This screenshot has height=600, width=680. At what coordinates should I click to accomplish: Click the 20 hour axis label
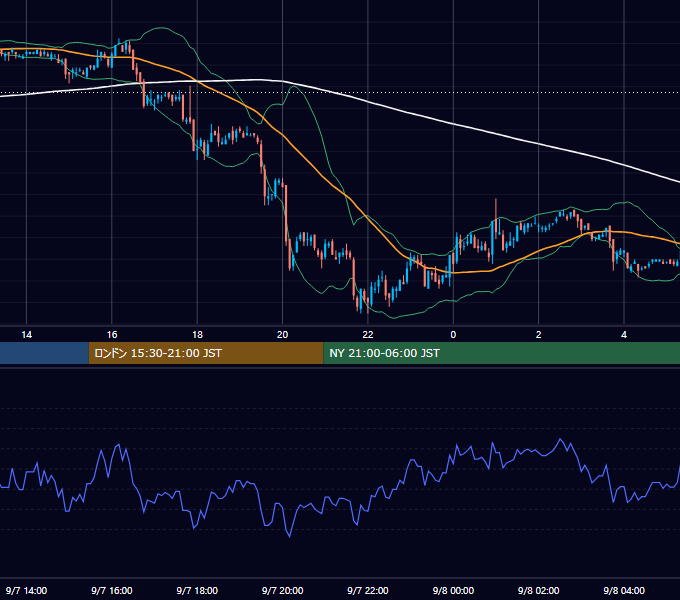tap(282, 335)
